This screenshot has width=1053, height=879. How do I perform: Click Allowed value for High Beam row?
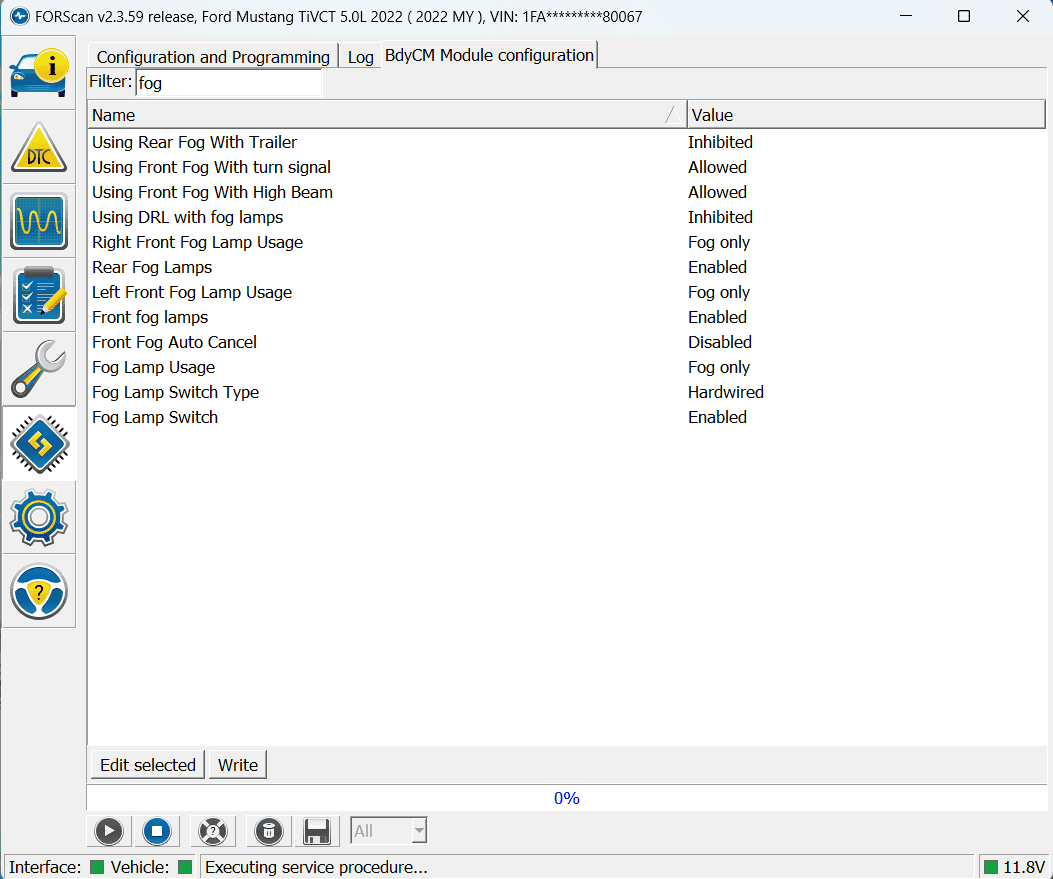[x=717, y=192]
